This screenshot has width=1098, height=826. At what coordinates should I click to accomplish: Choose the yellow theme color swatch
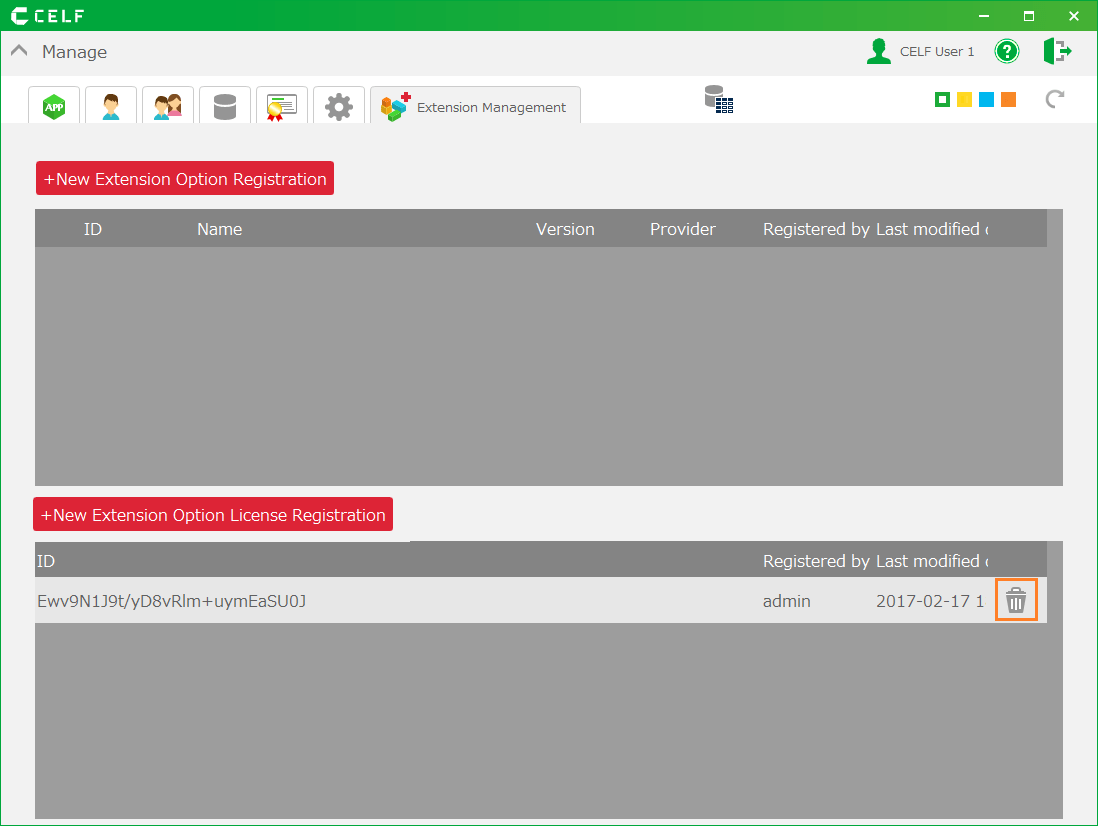pos(964,99)
